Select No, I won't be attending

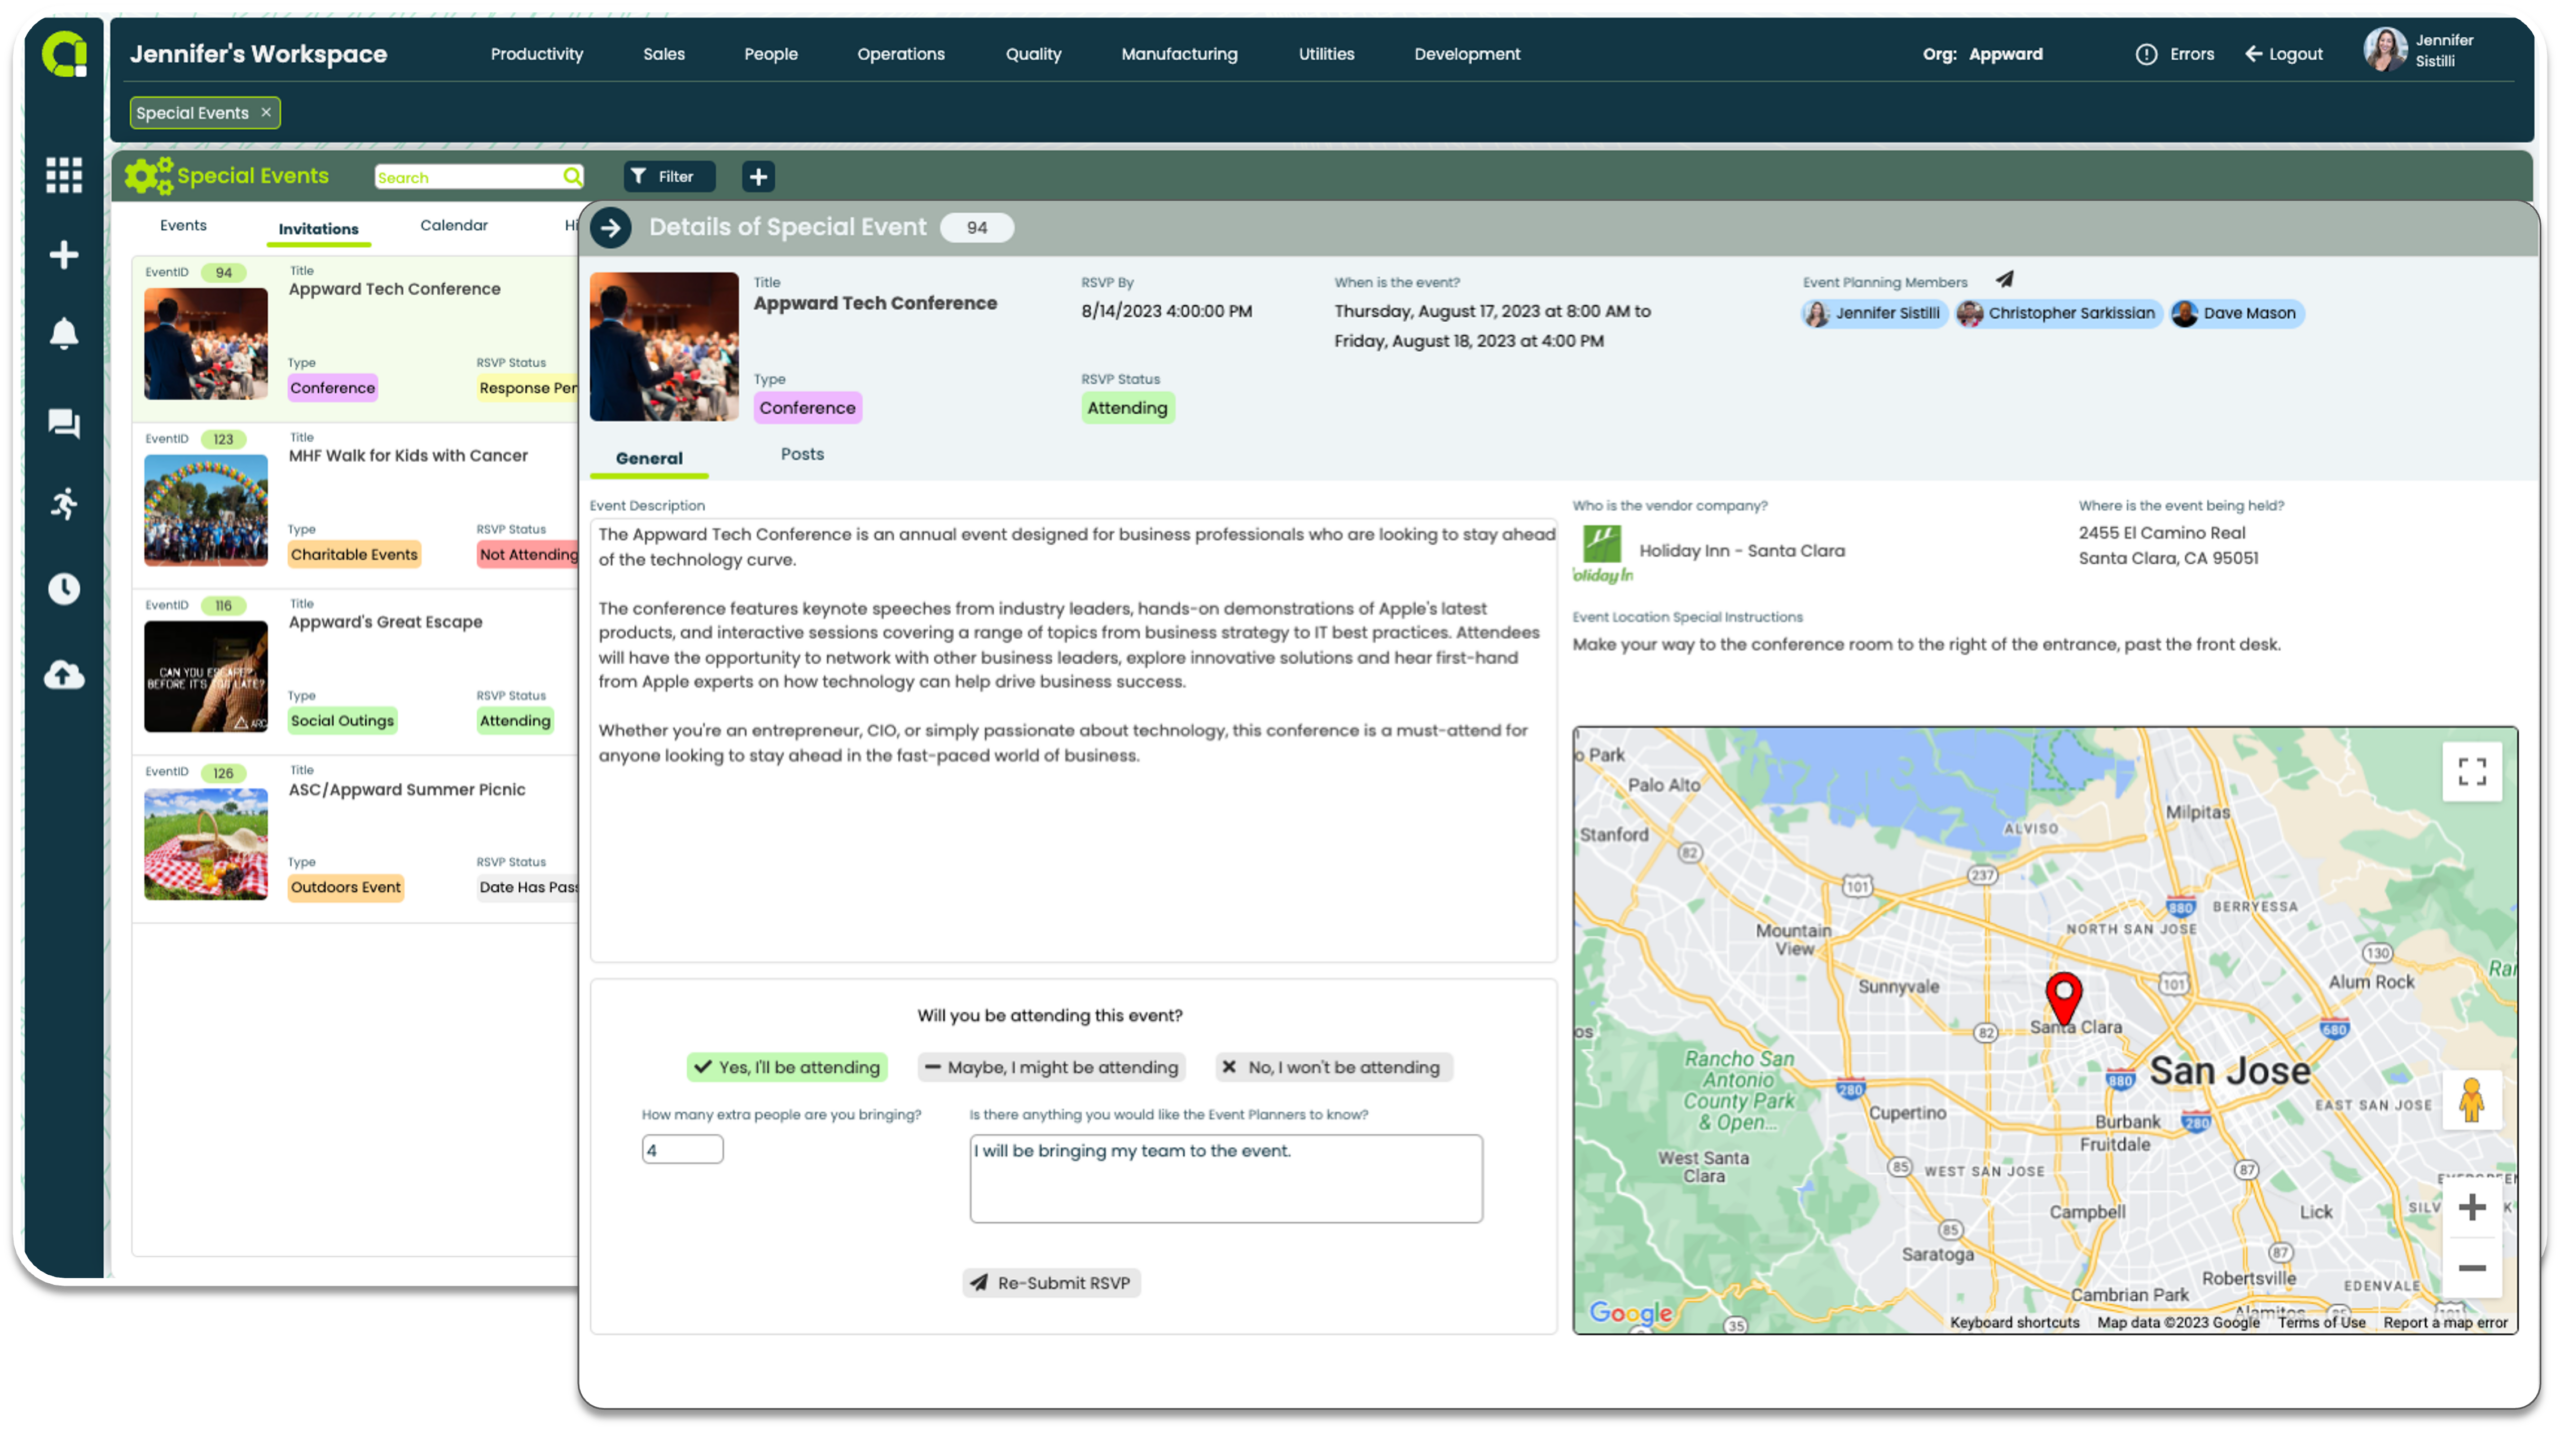pyautogui.click(x=1333, y=1066)
